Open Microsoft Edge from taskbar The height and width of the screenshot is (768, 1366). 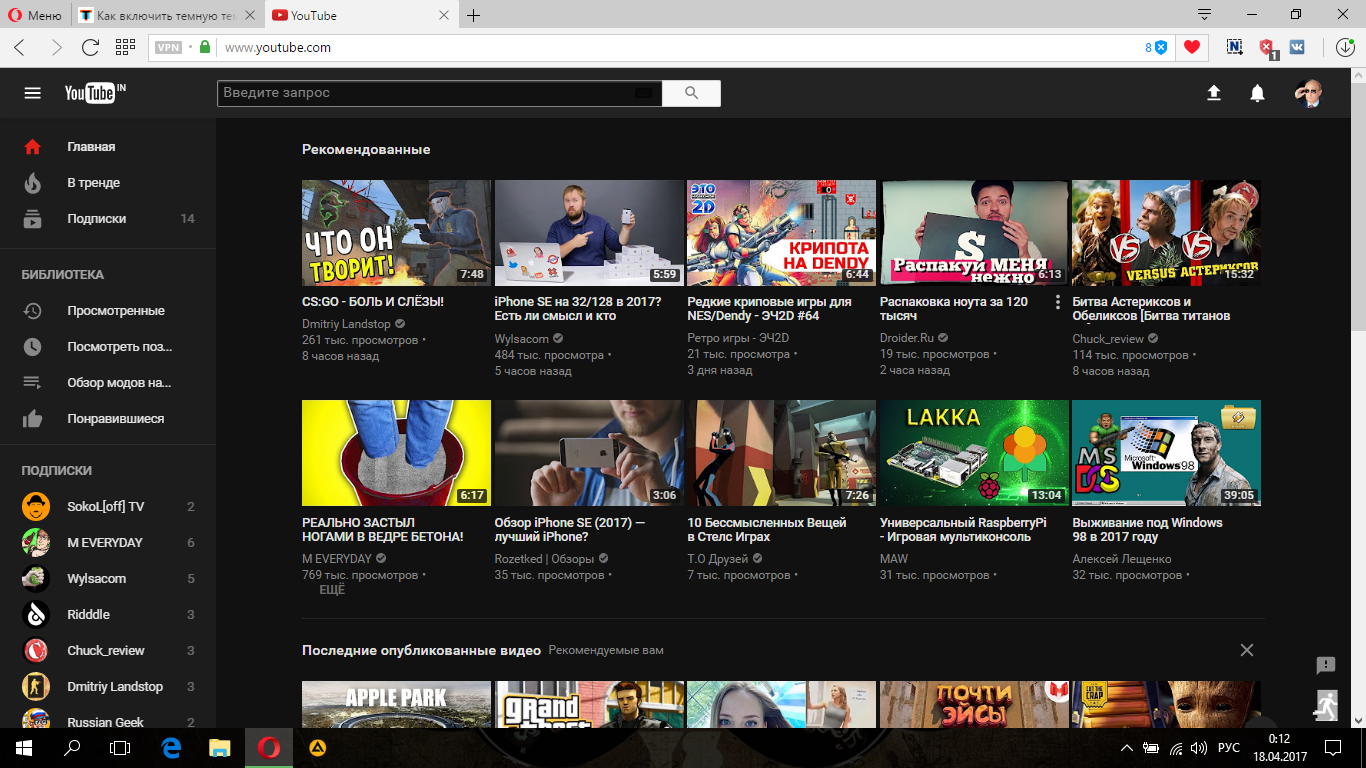coord(171,748)
